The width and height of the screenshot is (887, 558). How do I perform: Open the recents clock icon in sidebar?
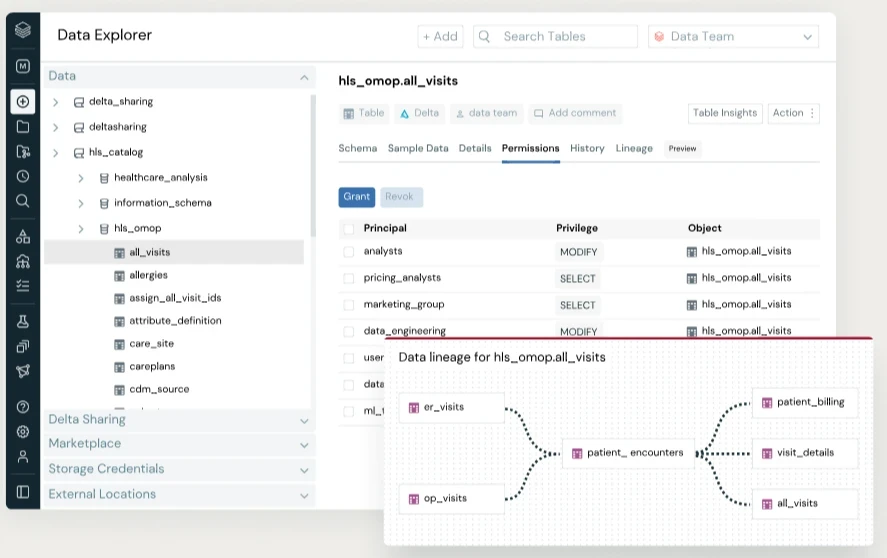(x=23, y=176)
